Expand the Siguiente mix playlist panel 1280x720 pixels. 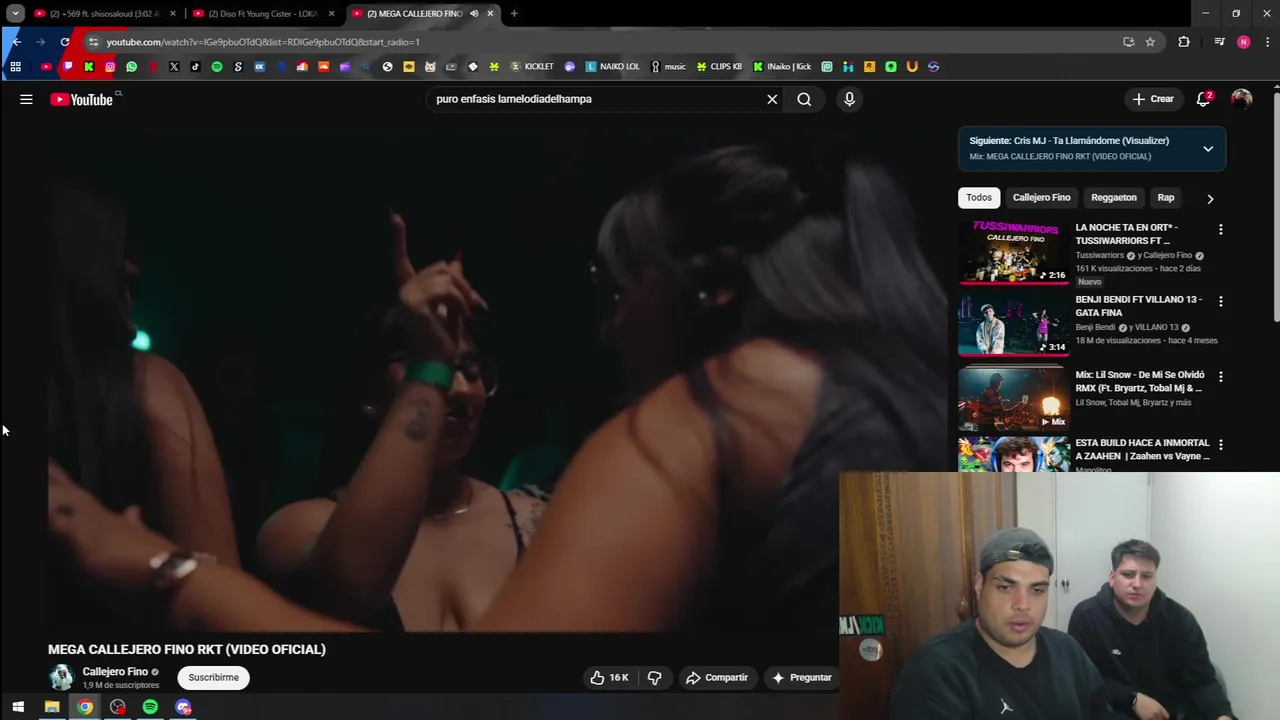click(1208, 149)
